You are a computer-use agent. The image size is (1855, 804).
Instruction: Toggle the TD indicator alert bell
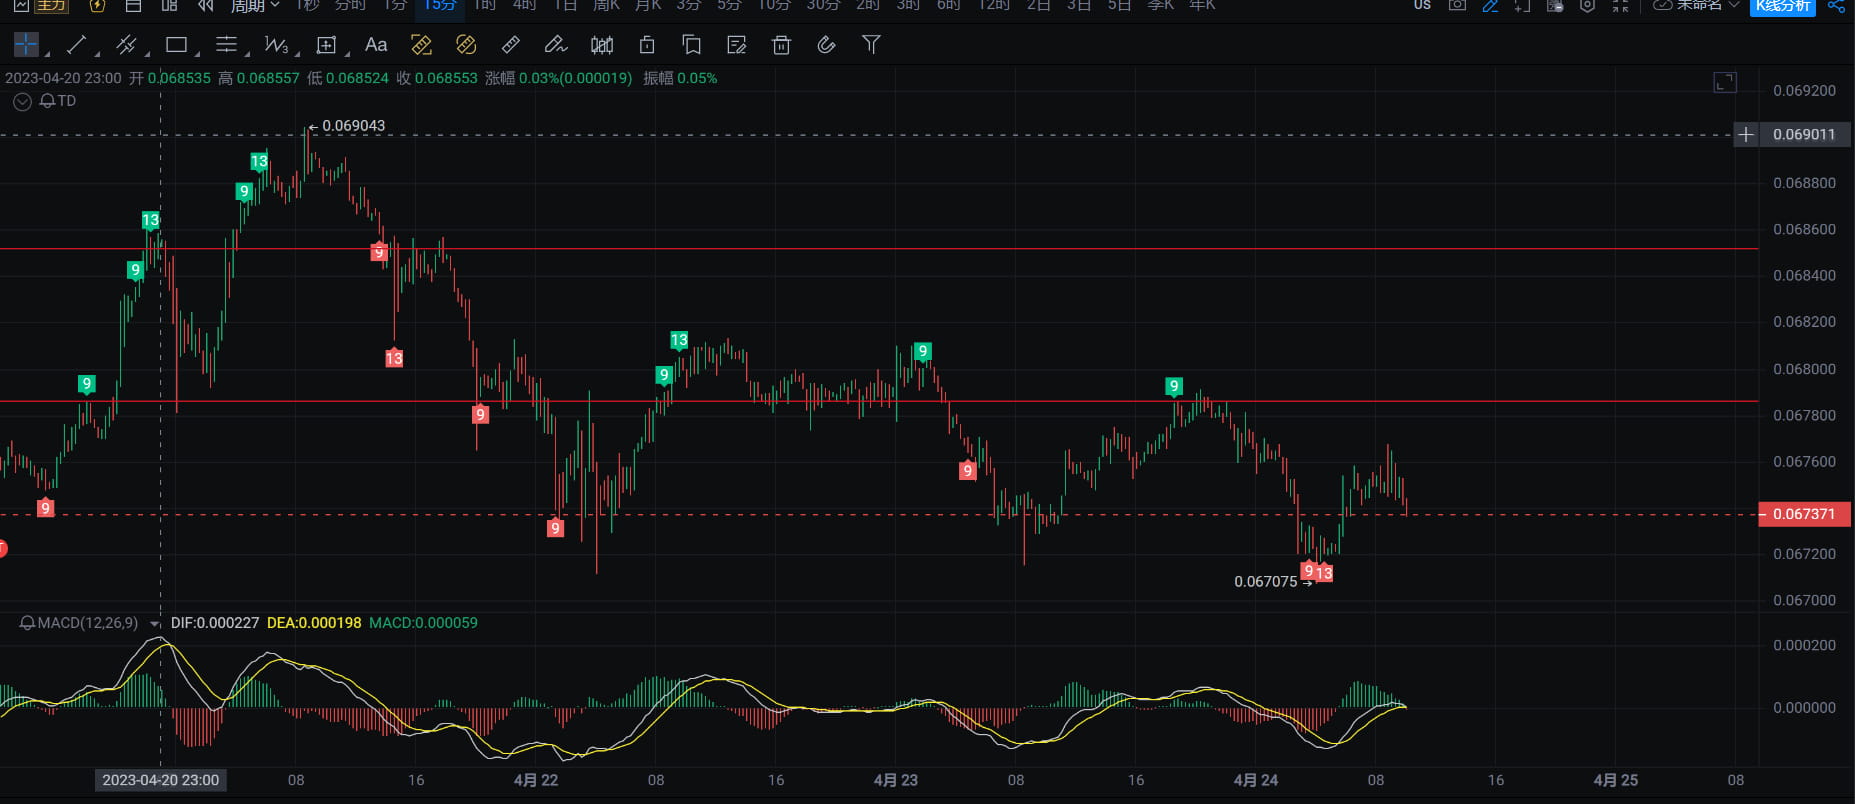tap(47, 101)
